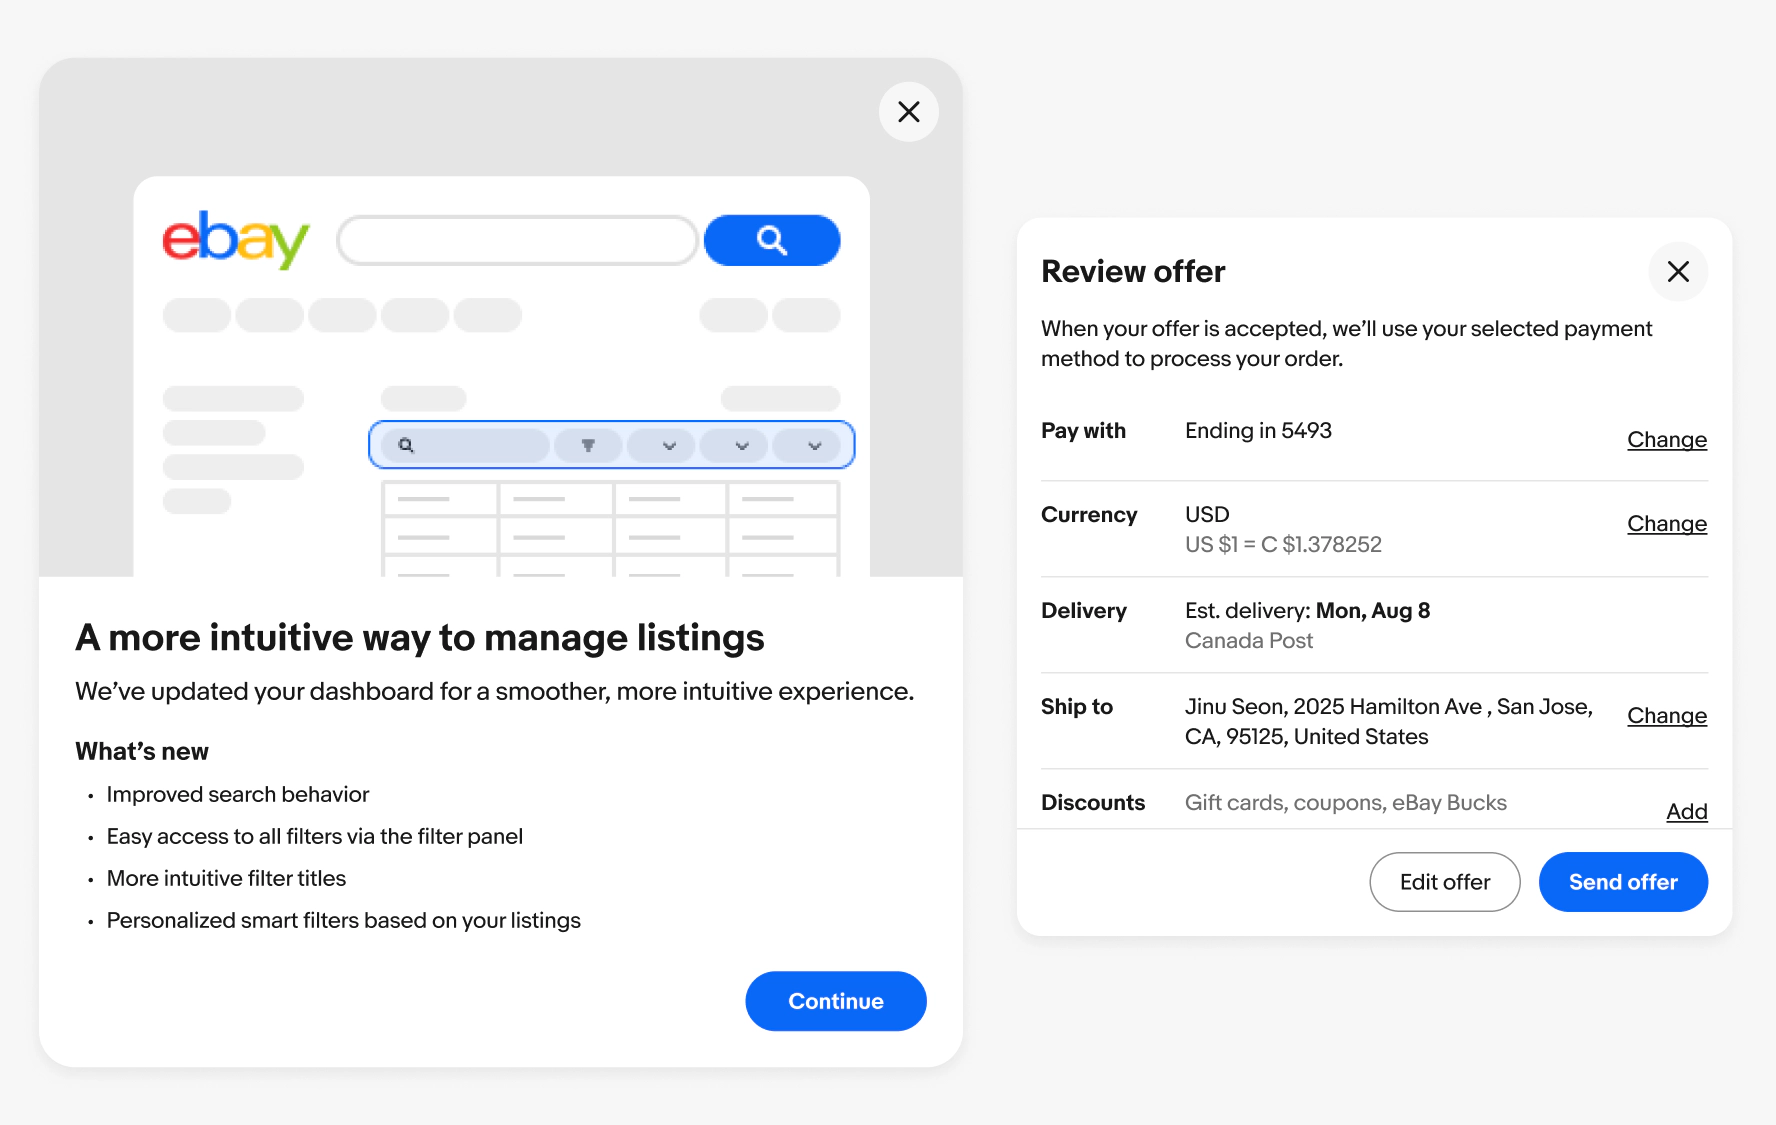Viewport: 1776px width, 1125px height.
Task: Expand the first chevron filter dropdown
Action: click(x=669, y=445)
